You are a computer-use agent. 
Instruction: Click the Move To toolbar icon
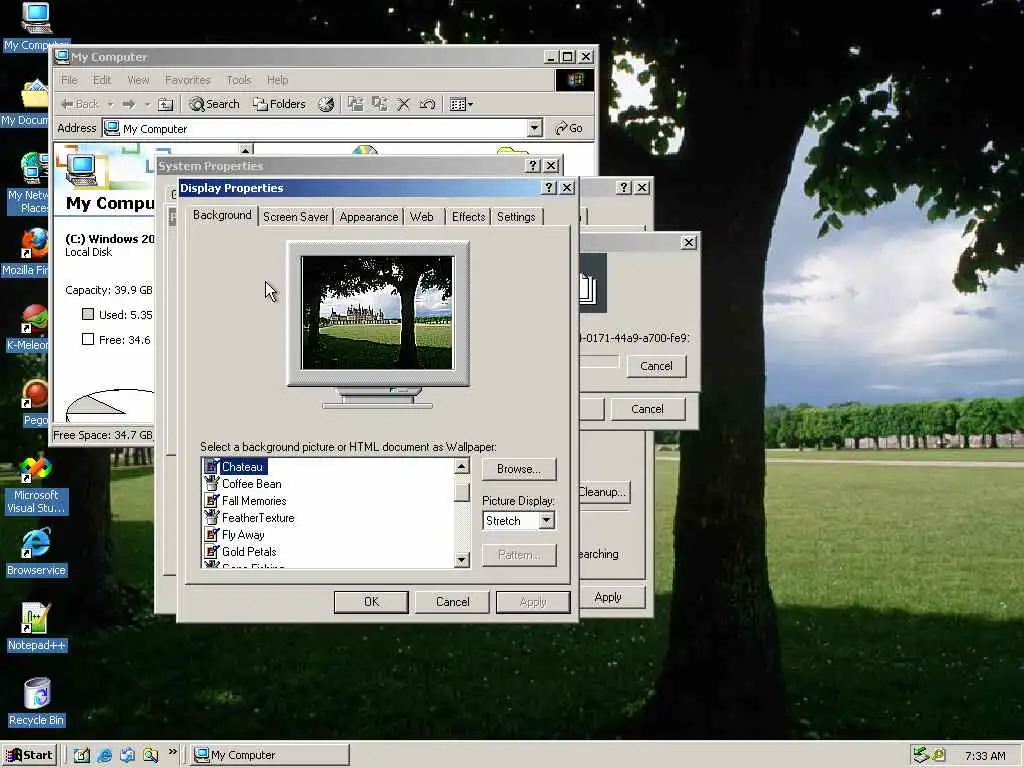[x=355, y=104]
